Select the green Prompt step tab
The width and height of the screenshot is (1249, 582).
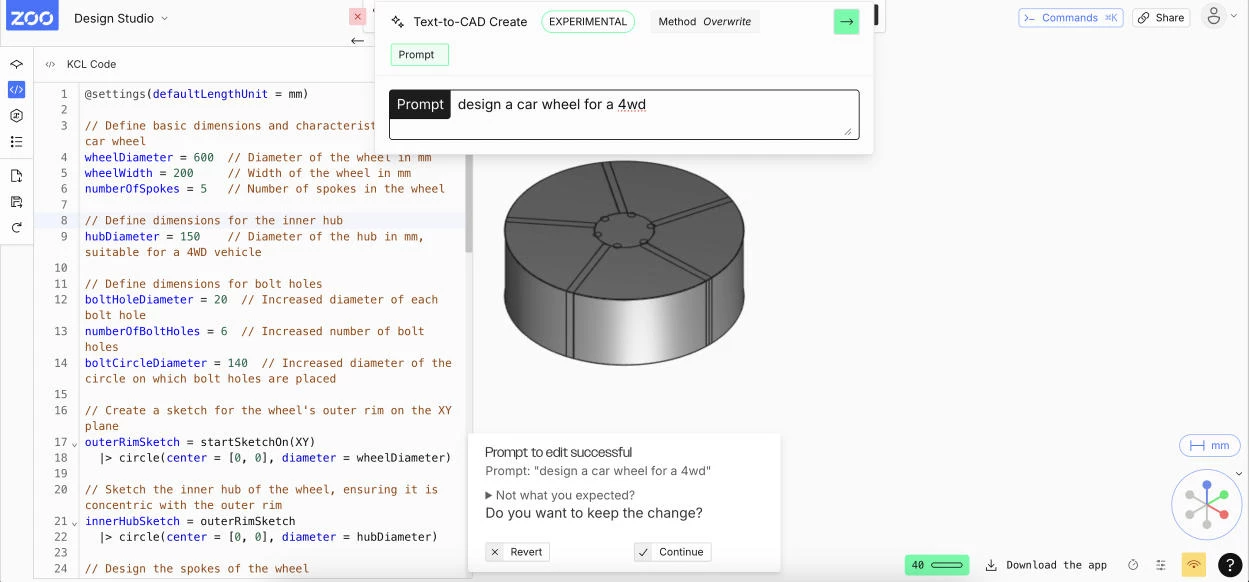(419, 55)
